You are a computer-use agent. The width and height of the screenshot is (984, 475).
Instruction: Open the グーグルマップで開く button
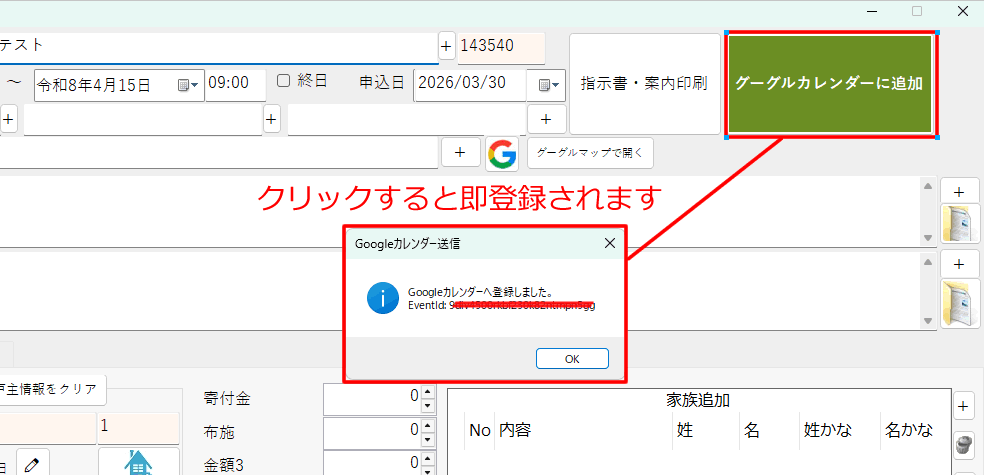[591, 153]
